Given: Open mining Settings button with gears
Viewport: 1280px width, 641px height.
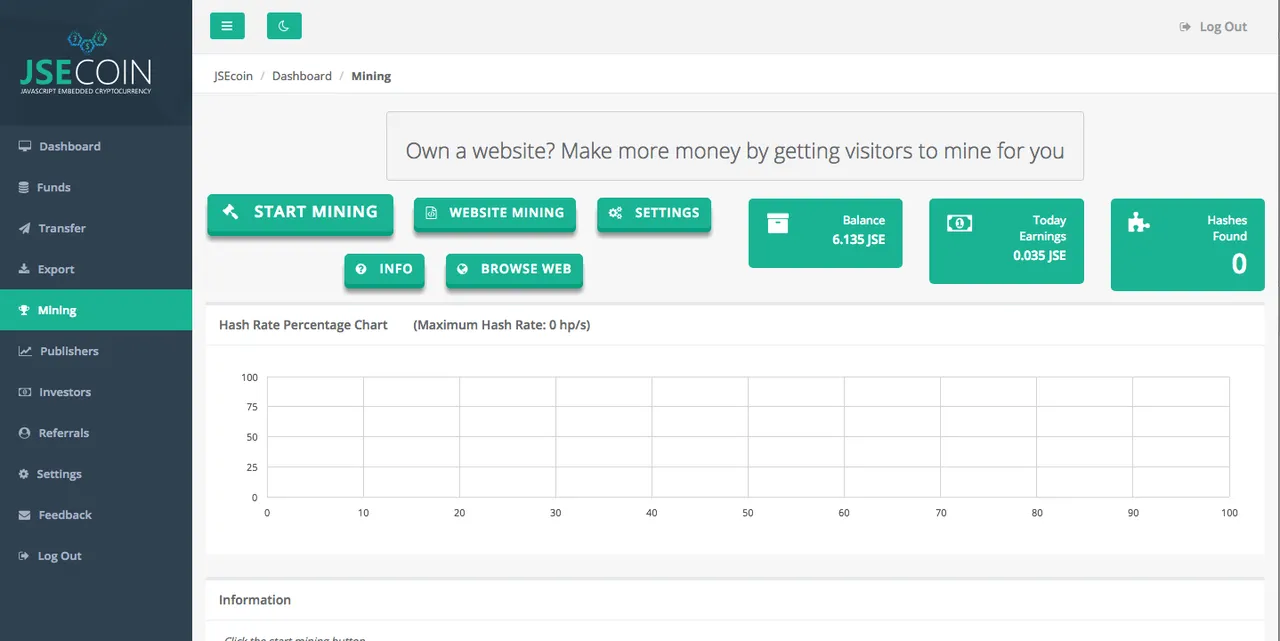Looking at the screenshot, I should tap(654, 214).
